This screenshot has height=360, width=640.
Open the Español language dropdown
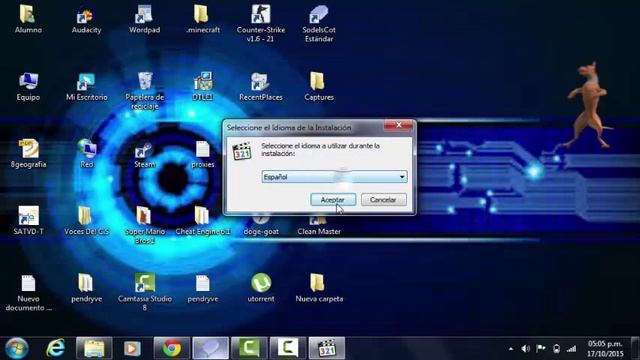tap(334, 177)
